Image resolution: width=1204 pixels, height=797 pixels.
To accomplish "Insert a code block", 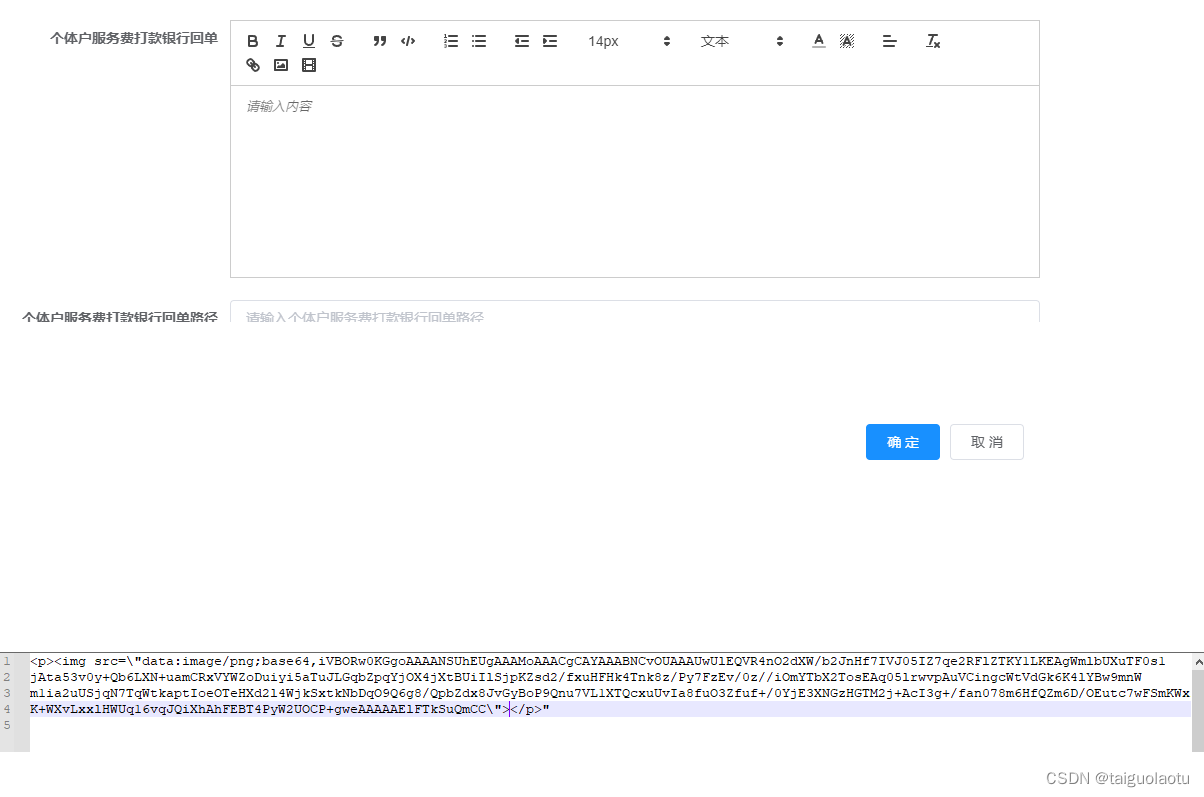I will (x=408, y=41).
